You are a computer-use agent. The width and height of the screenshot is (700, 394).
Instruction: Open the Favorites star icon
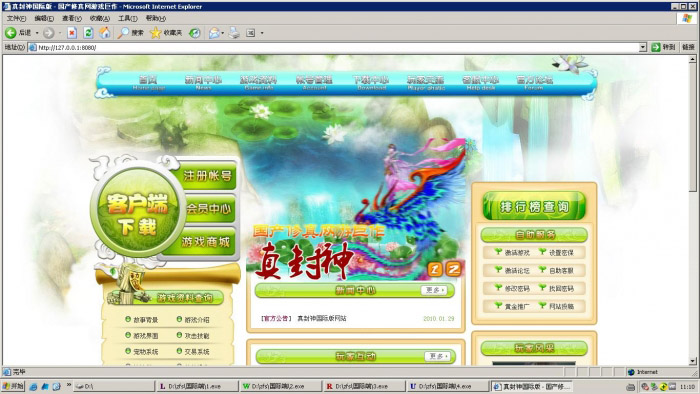click(x=155, y=33)
